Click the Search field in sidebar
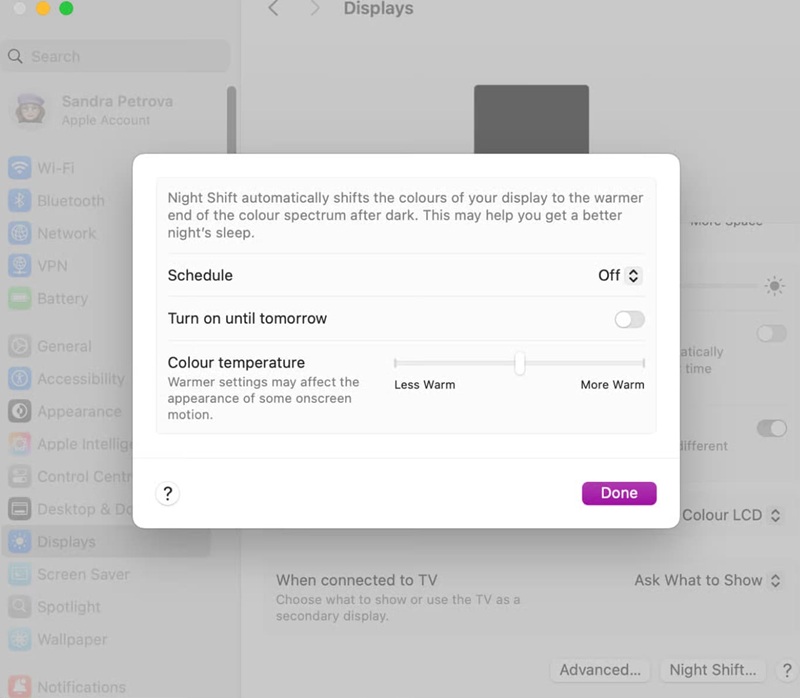The image size is (800, 698). 116,56
